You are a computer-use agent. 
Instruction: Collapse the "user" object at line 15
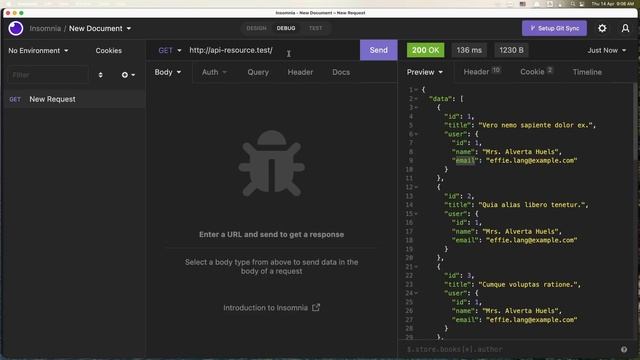click(x=416, y=213)
